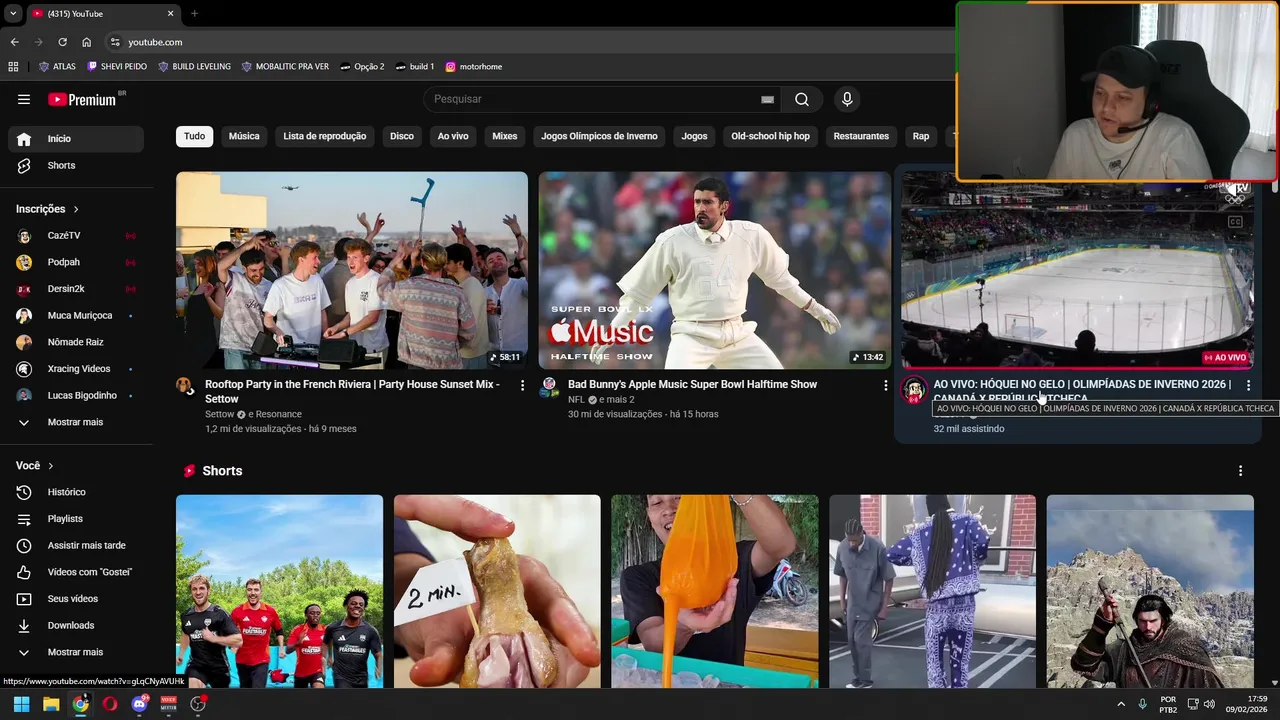The image size is (1280, 720).
Task: Open Histórico in the sidebar
Action: coord(76,492)
